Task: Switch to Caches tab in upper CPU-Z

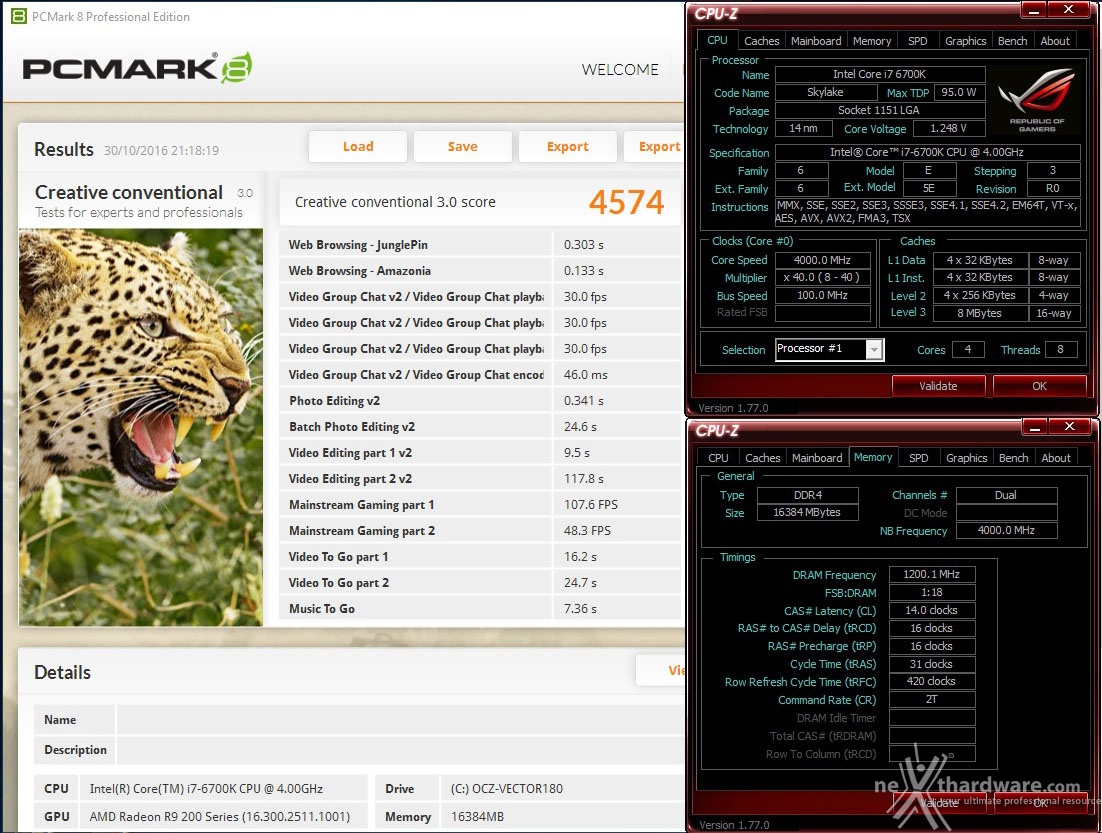Action: point(761,41)
